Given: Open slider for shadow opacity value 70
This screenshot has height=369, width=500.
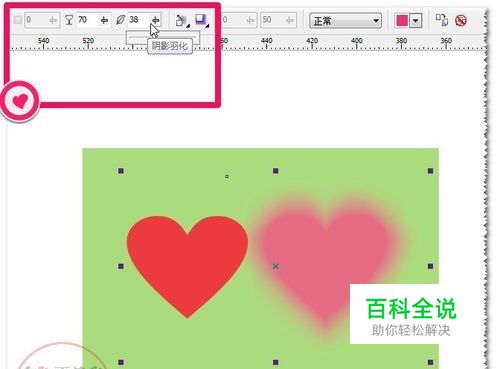Looking at the screenshot, I should 104,20.
